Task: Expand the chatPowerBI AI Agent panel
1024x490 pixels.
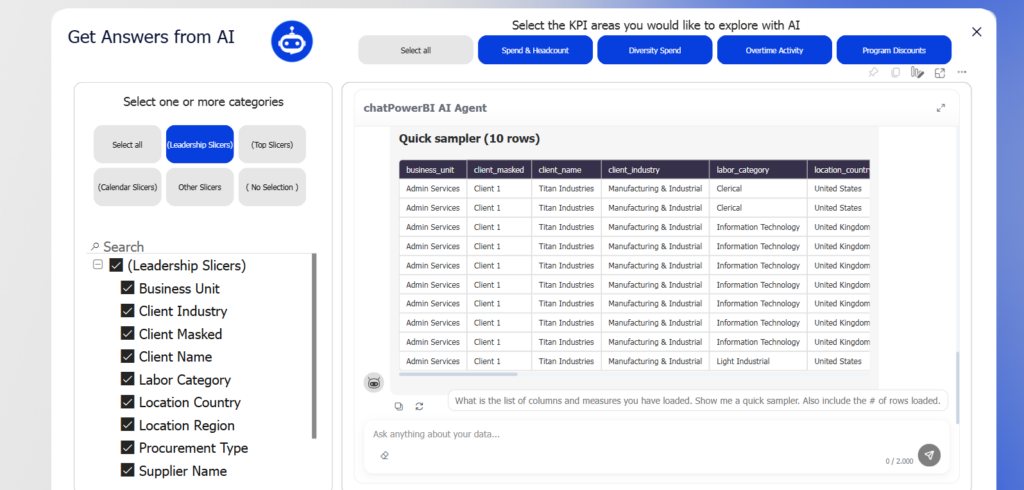Action: [940, 108]
